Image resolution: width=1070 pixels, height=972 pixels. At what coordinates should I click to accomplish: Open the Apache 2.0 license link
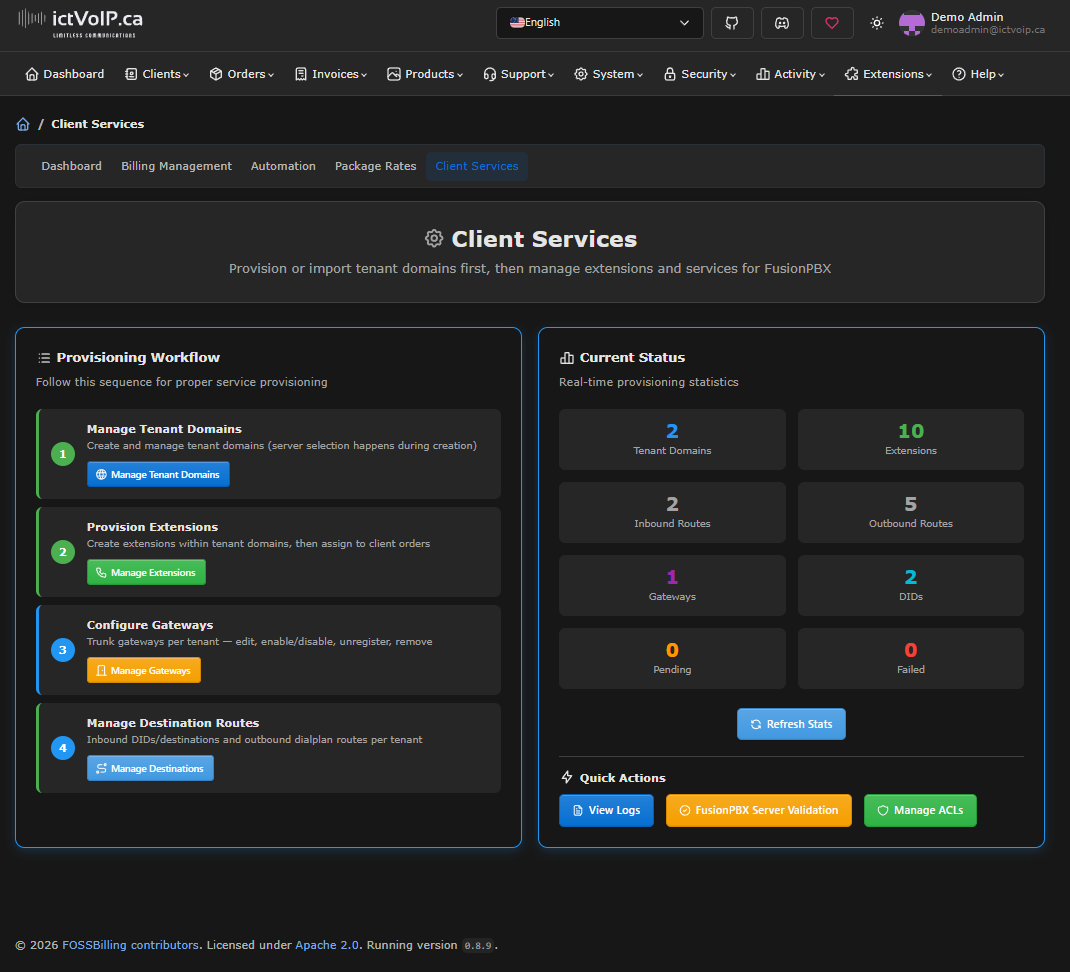click(327, 945)
